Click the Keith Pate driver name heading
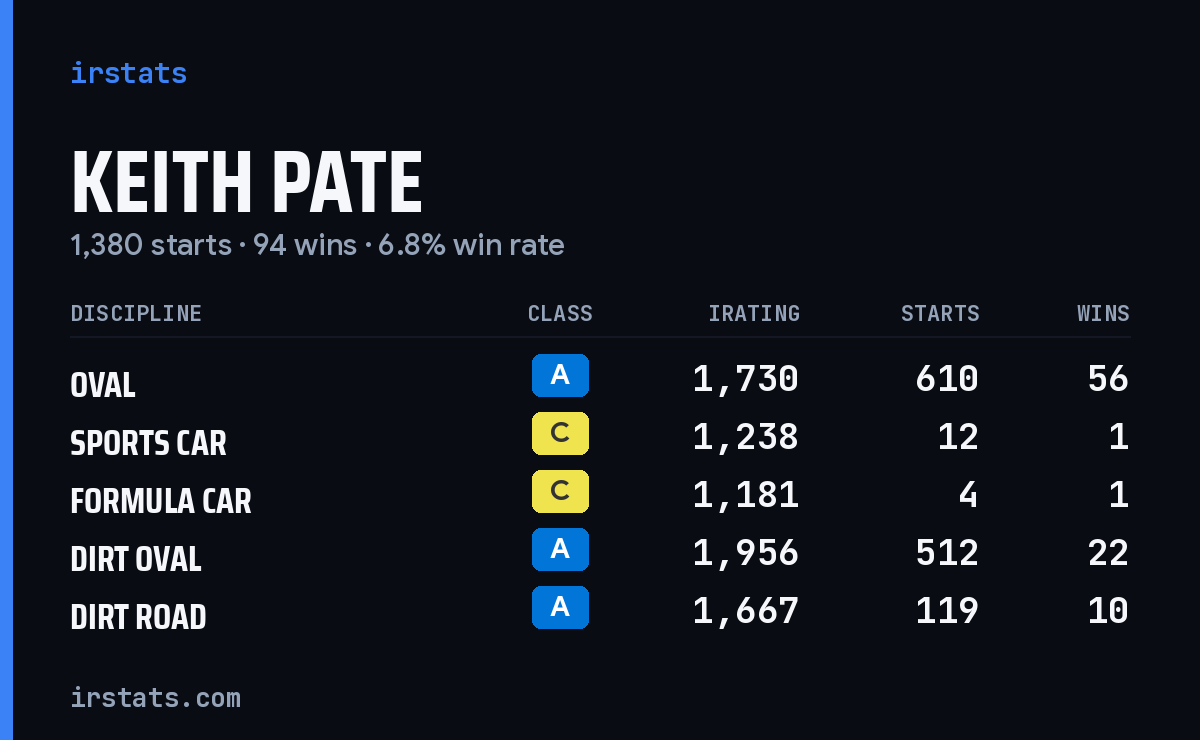 click(x=247, y=183)
